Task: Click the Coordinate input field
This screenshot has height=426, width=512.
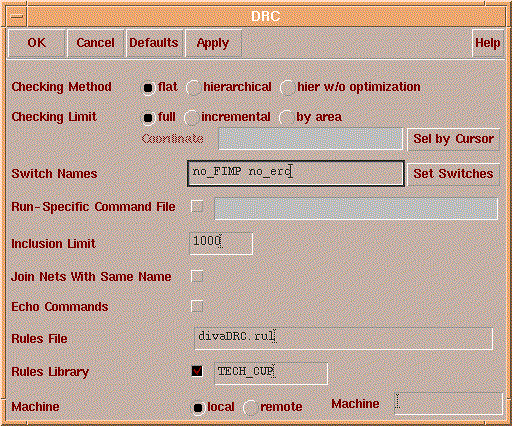Action: pos(310,139)
